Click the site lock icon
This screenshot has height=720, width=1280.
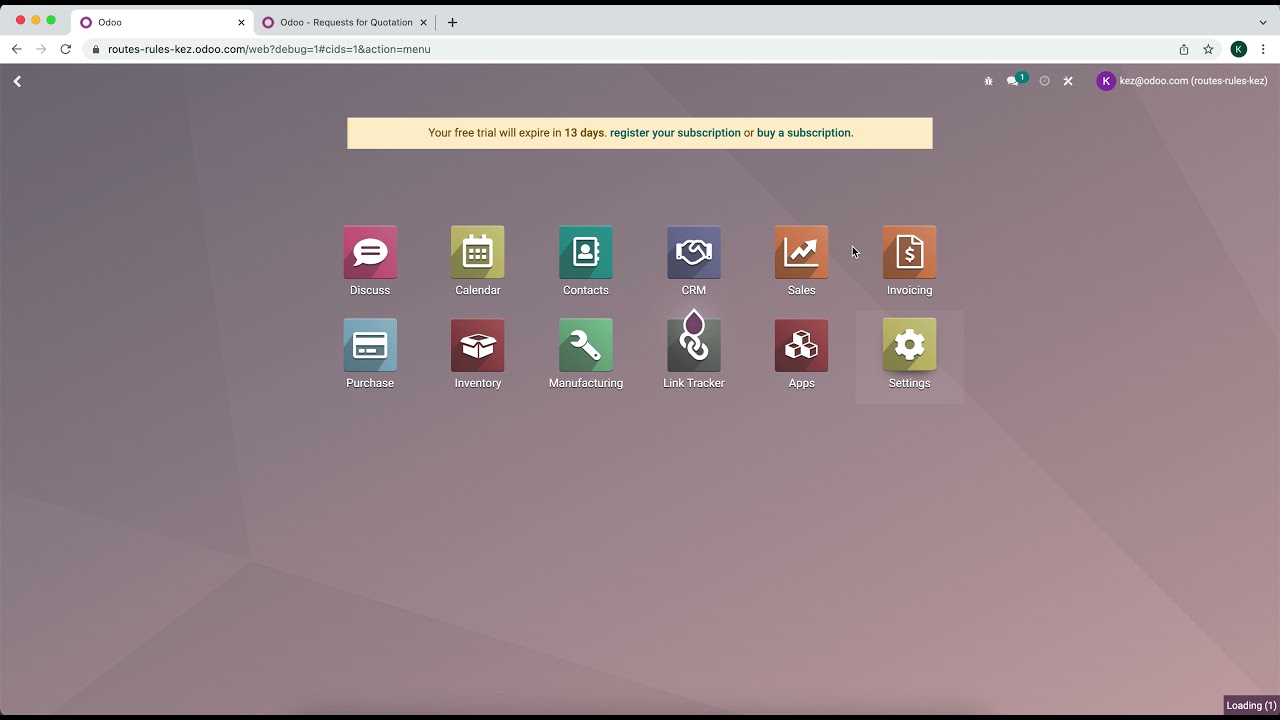[96, 49]
